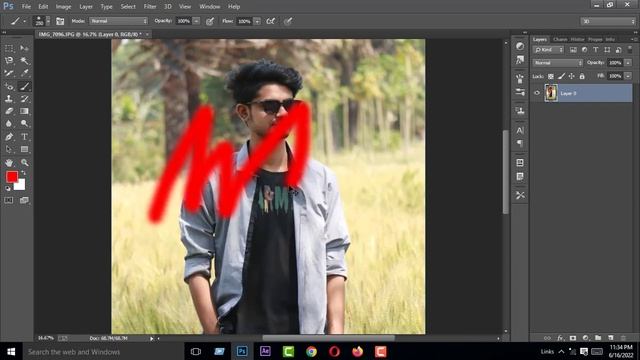Select the Rectangular Marquee tool

point(9,48)
